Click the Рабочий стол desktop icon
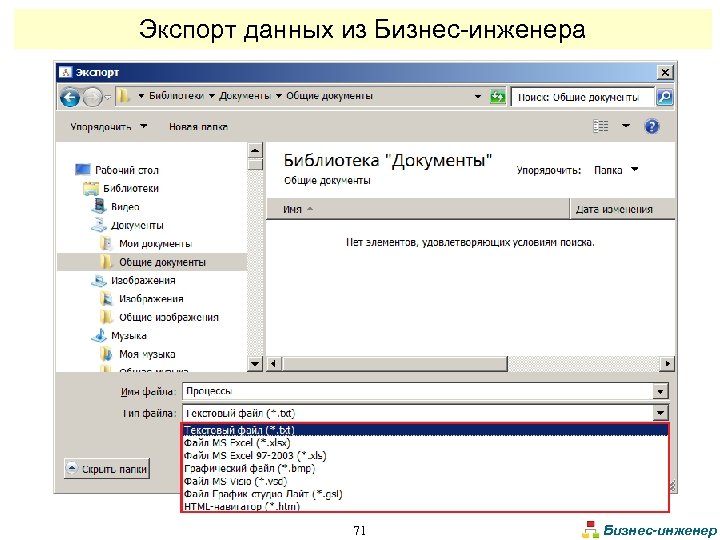720x540 pixels. (83, 170)
